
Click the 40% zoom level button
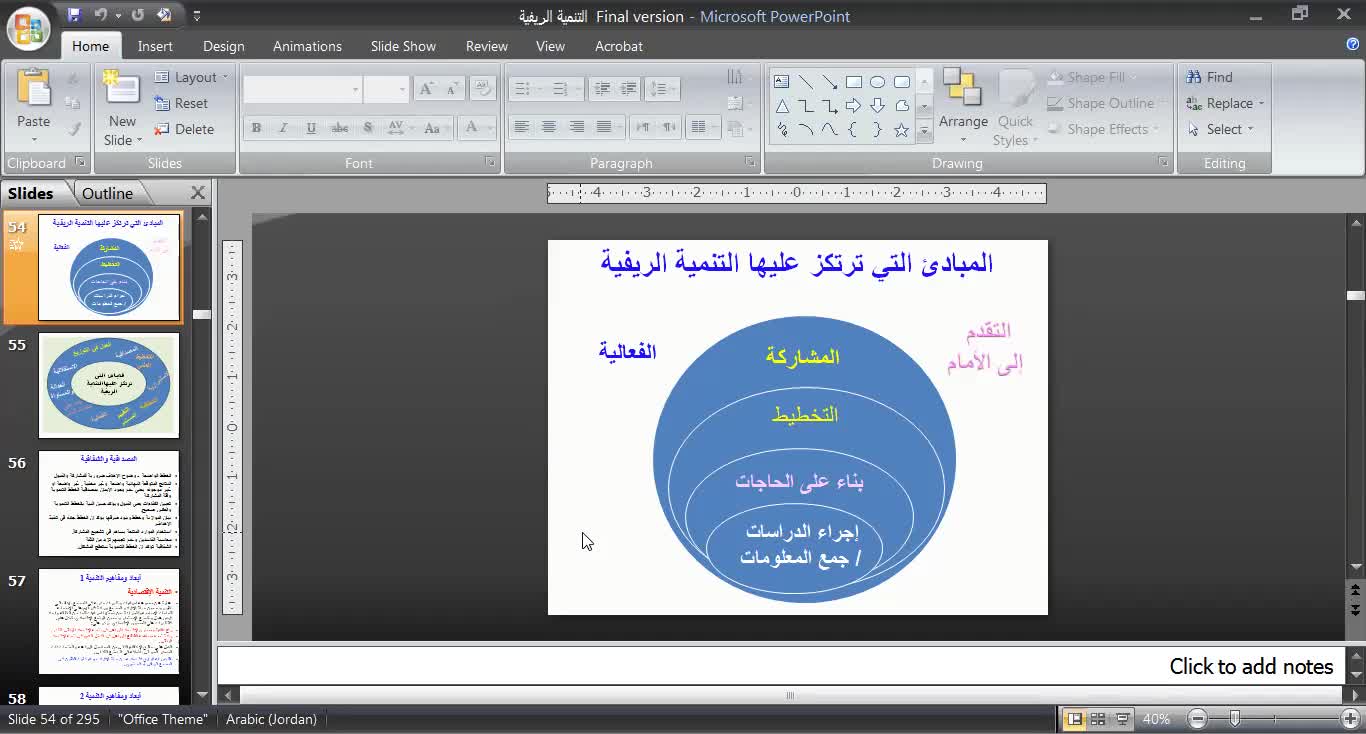(x=1156, y=719)
